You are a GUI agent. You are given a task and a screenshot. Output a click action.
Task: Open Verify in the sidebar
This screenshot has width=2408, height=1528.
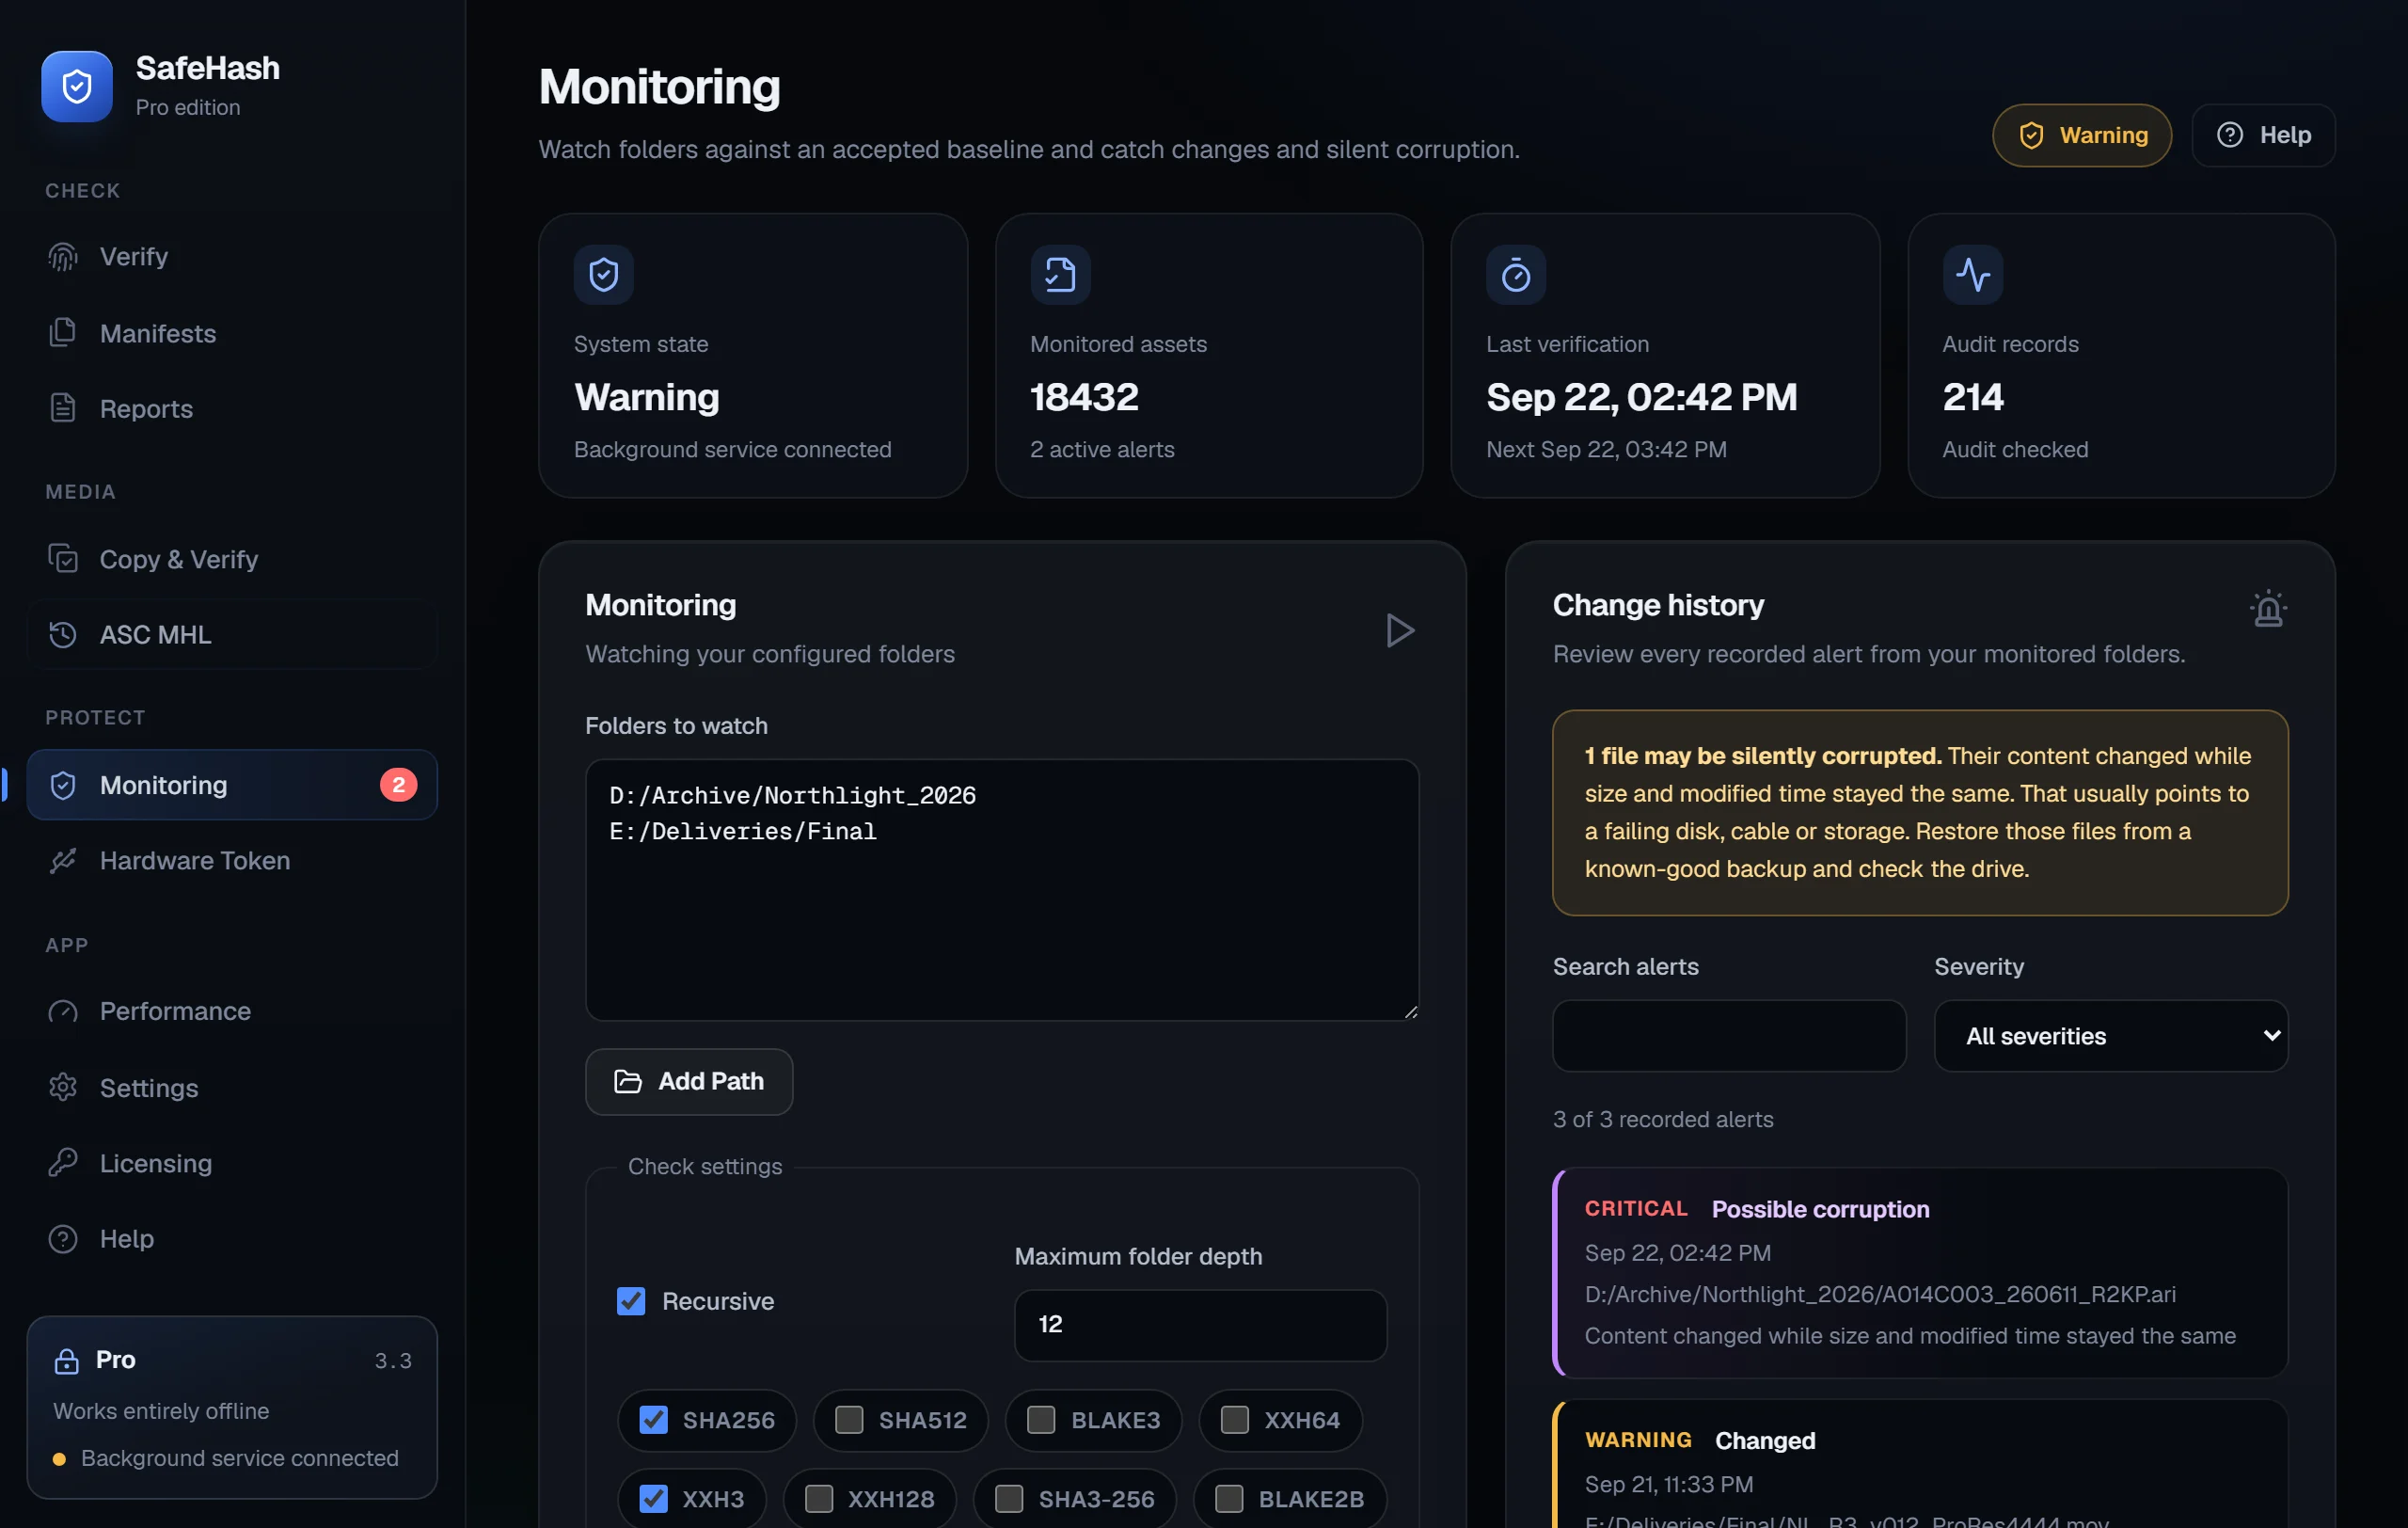[232, 257]
